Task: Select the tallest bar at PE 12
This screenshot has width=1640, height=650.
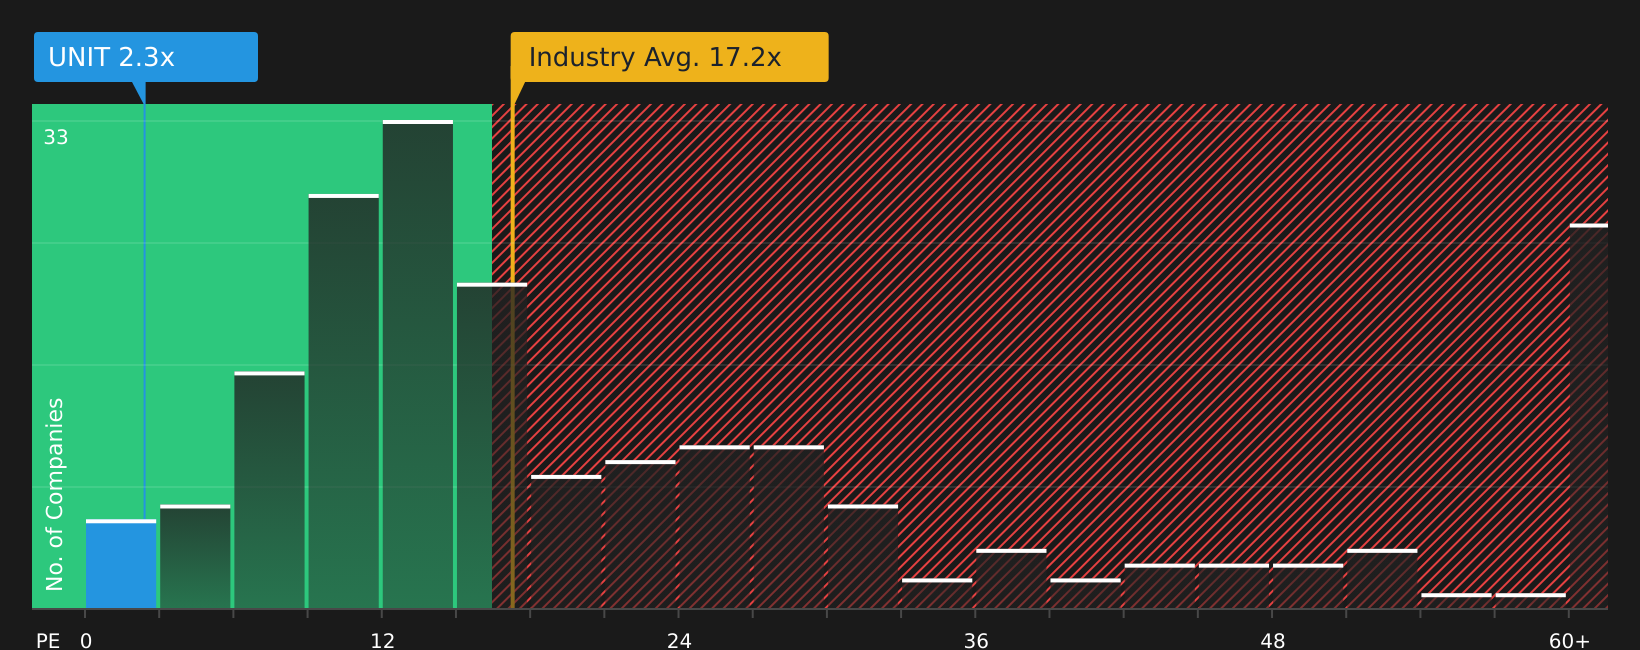Action: coord(418,364)
